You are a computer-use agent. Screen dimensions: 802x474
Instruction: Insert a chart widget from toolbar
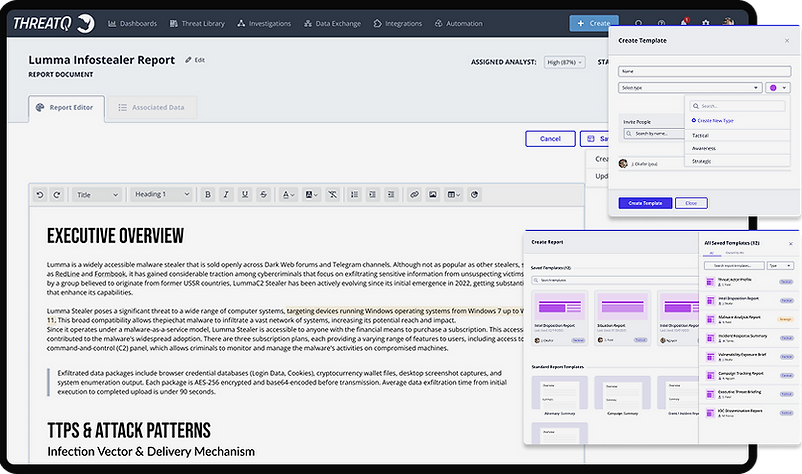pyautogui.click(x=475, y=195)
